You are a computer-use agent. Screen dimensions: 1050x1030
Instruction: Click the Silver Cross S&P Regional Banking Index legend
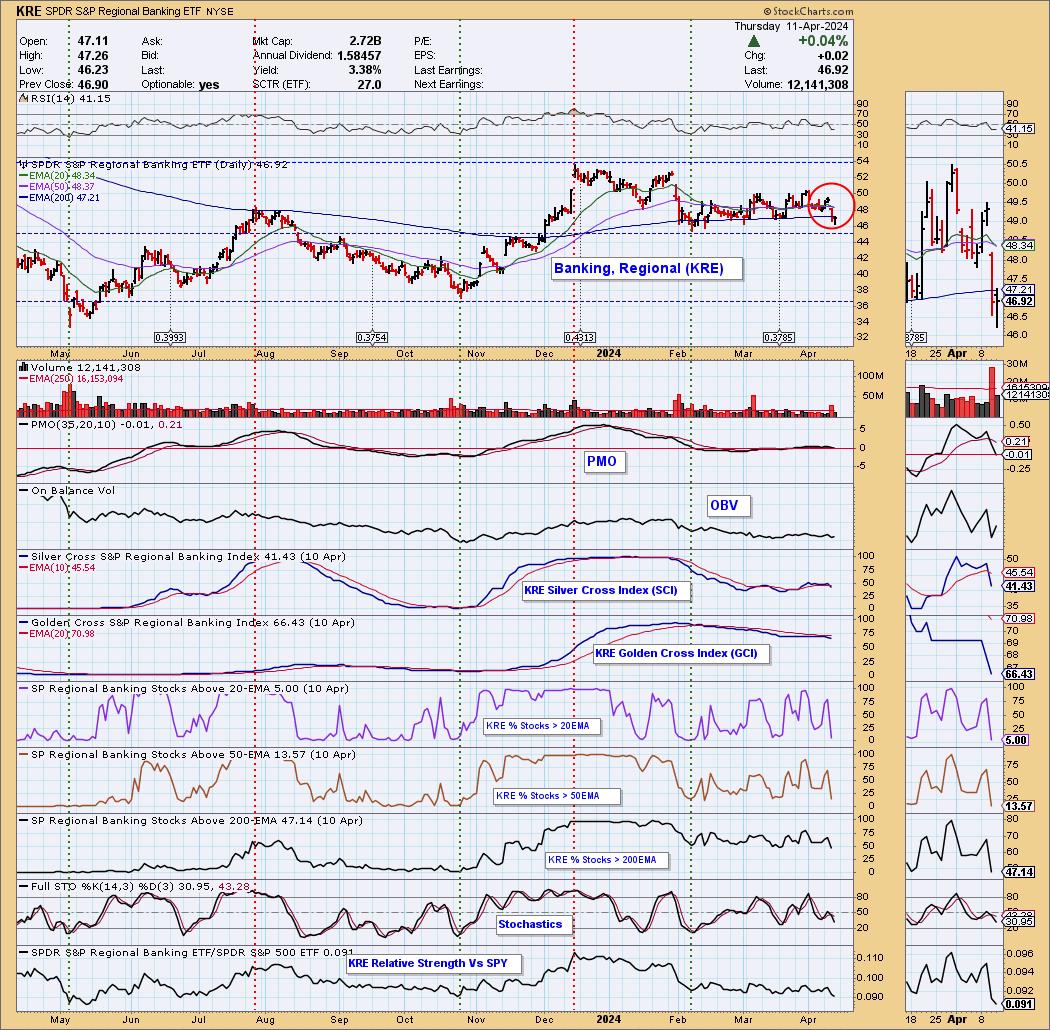(182, 557)
